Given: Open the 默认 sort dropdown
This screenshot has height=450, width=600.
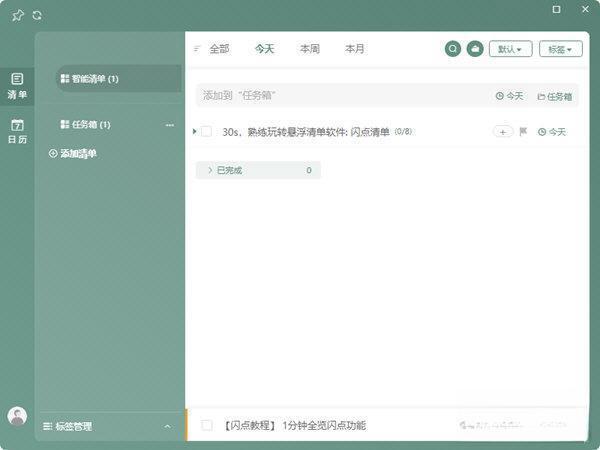Looking at the screenshot, I should click(510, 49).
